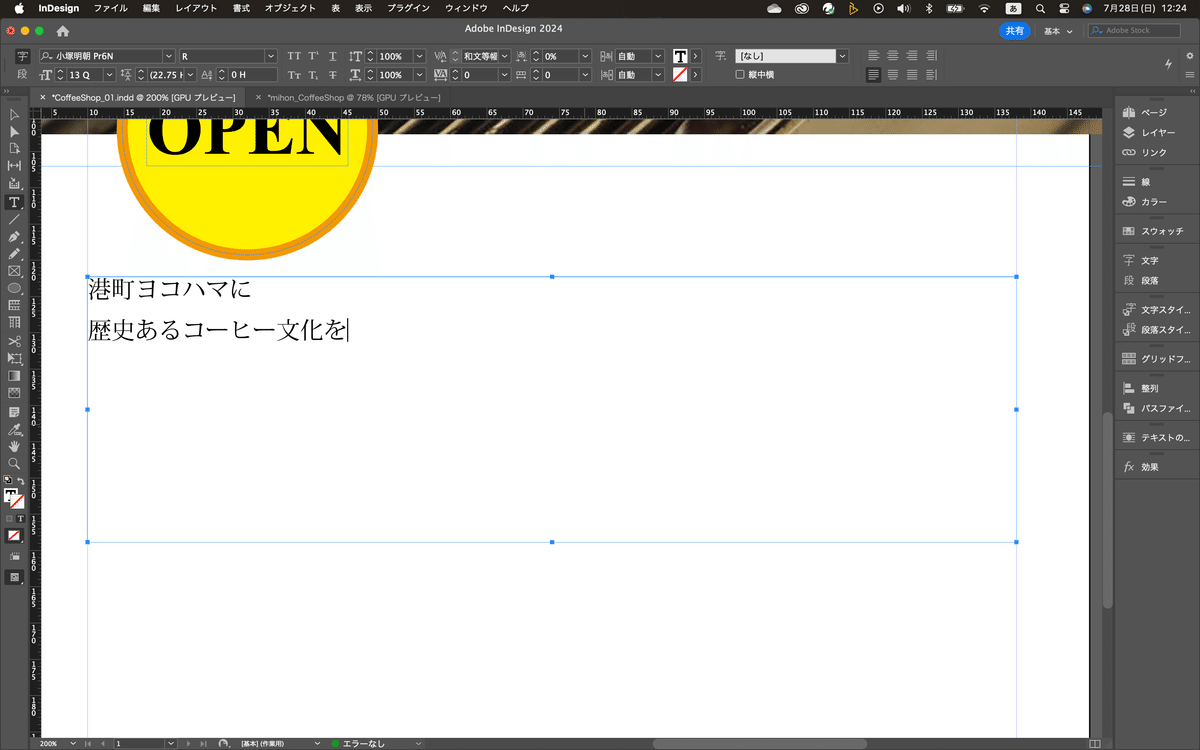The image size is (1200, 750).
Task: Align paragraph text to center
Action: [893, 56]
